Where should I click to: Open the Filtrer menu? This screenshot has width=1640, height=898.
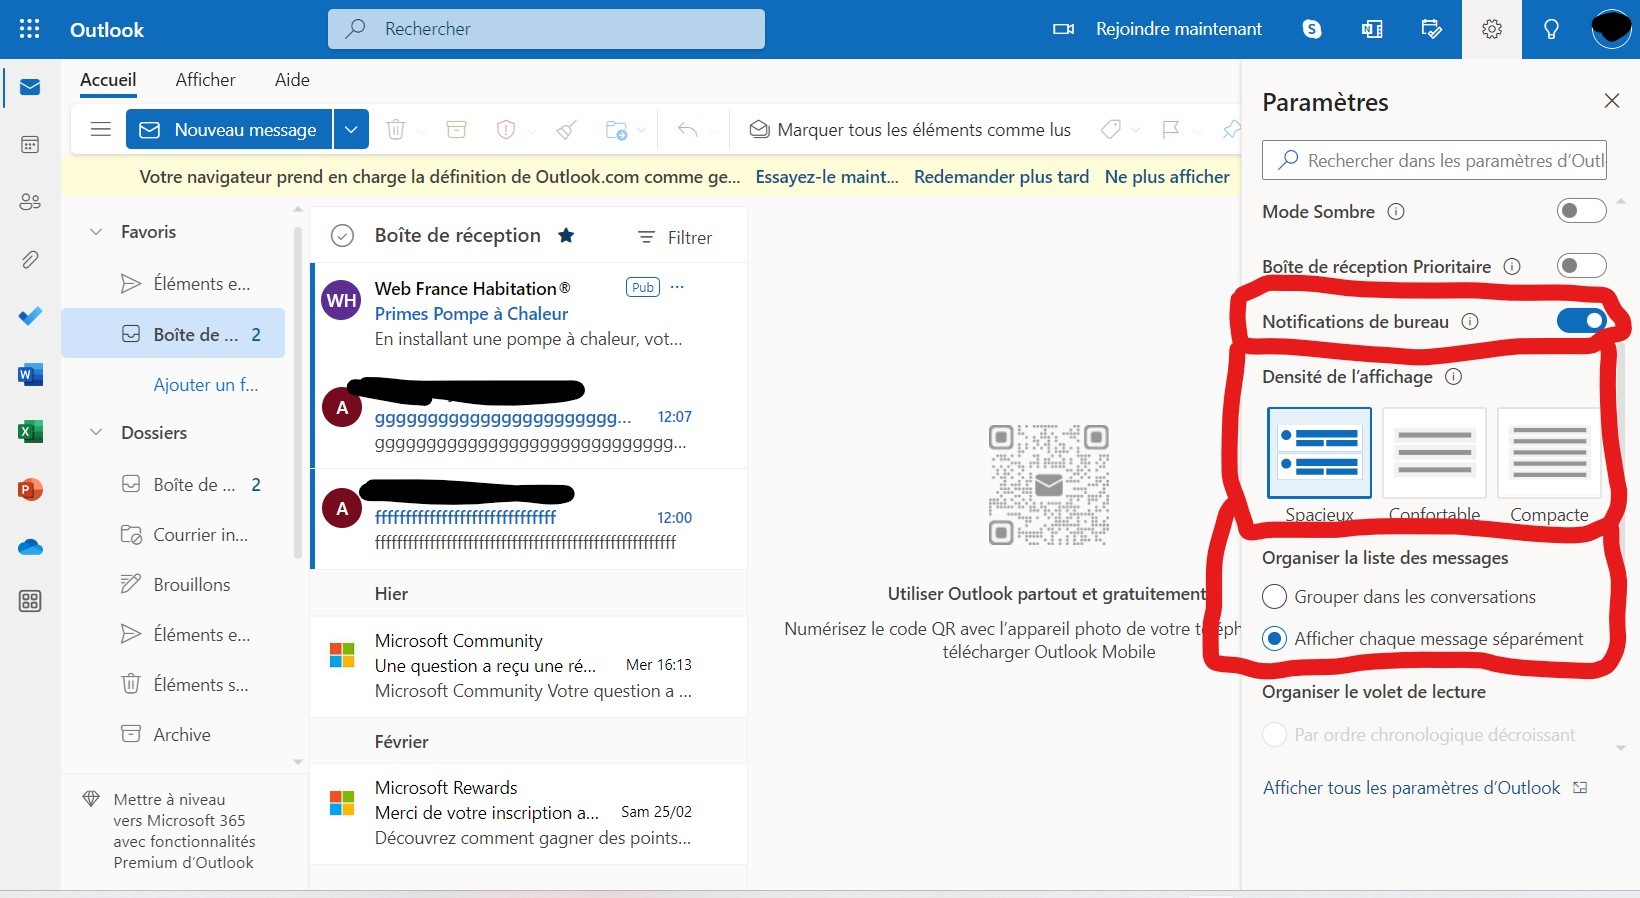(675, 237)
